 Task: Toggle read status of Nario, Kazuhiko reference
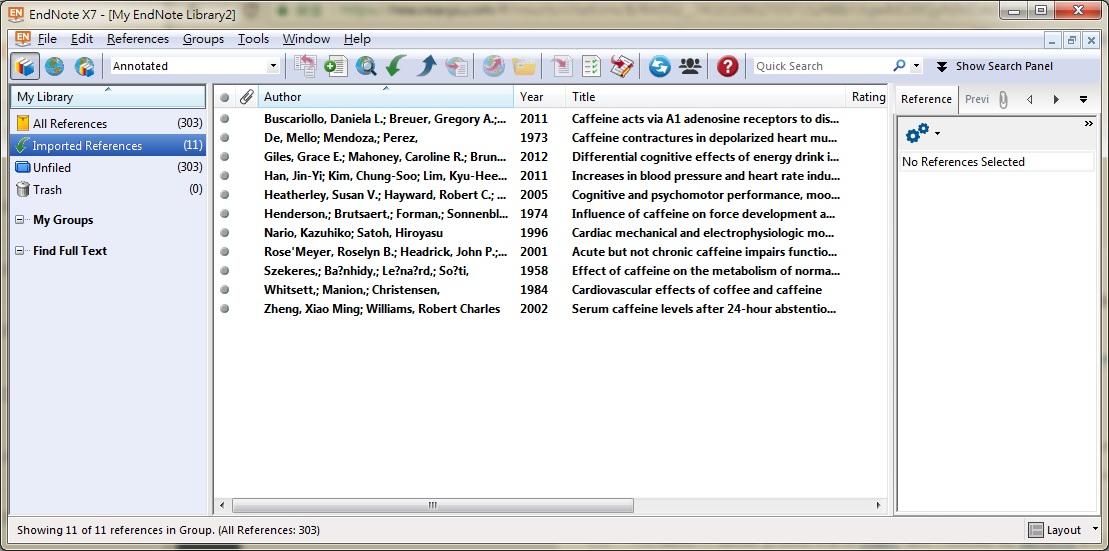click(224, 233)
